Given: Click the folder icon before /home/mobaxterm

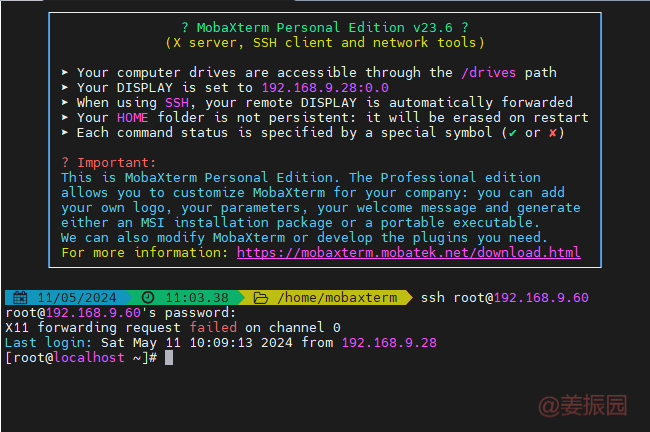Looking at the screenshot, I should tap(261, 298).
